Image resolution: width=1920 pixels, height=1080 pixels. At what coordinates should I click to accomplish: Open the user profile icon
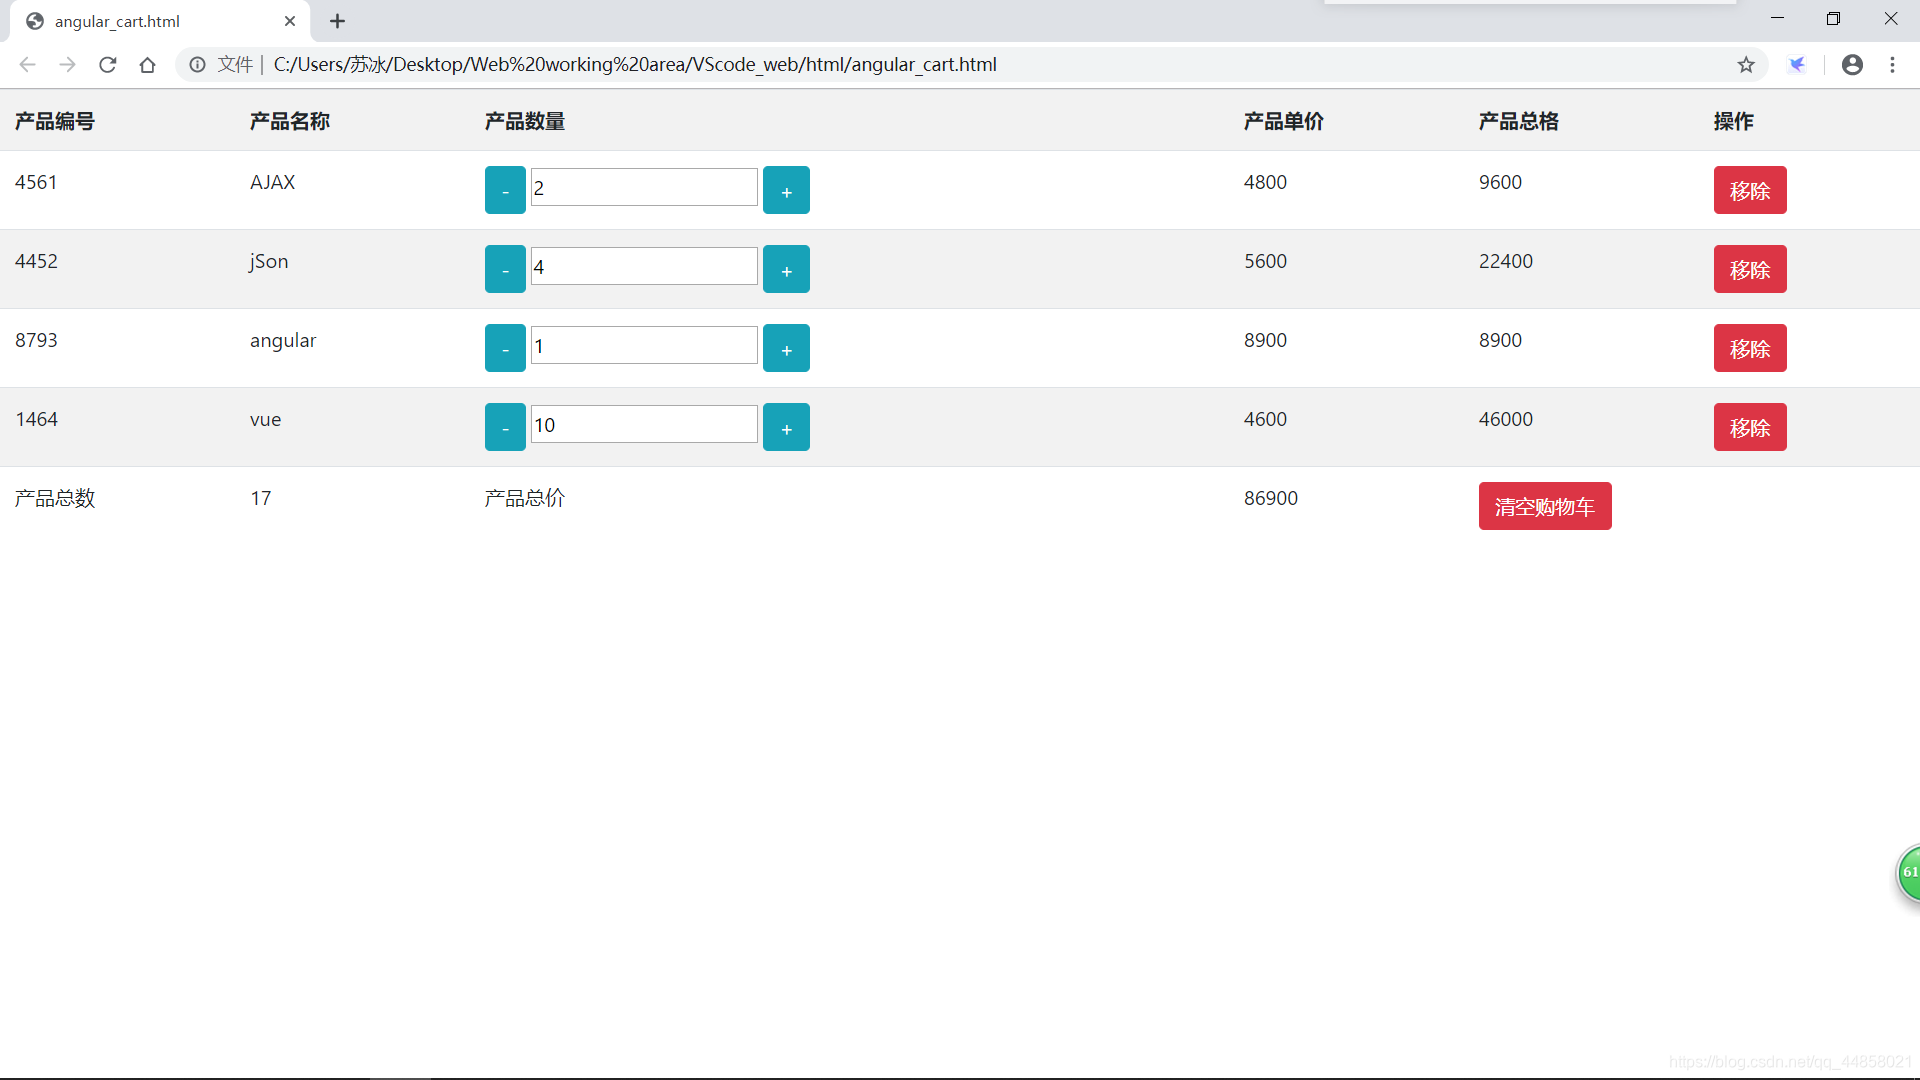[1852, 65]
